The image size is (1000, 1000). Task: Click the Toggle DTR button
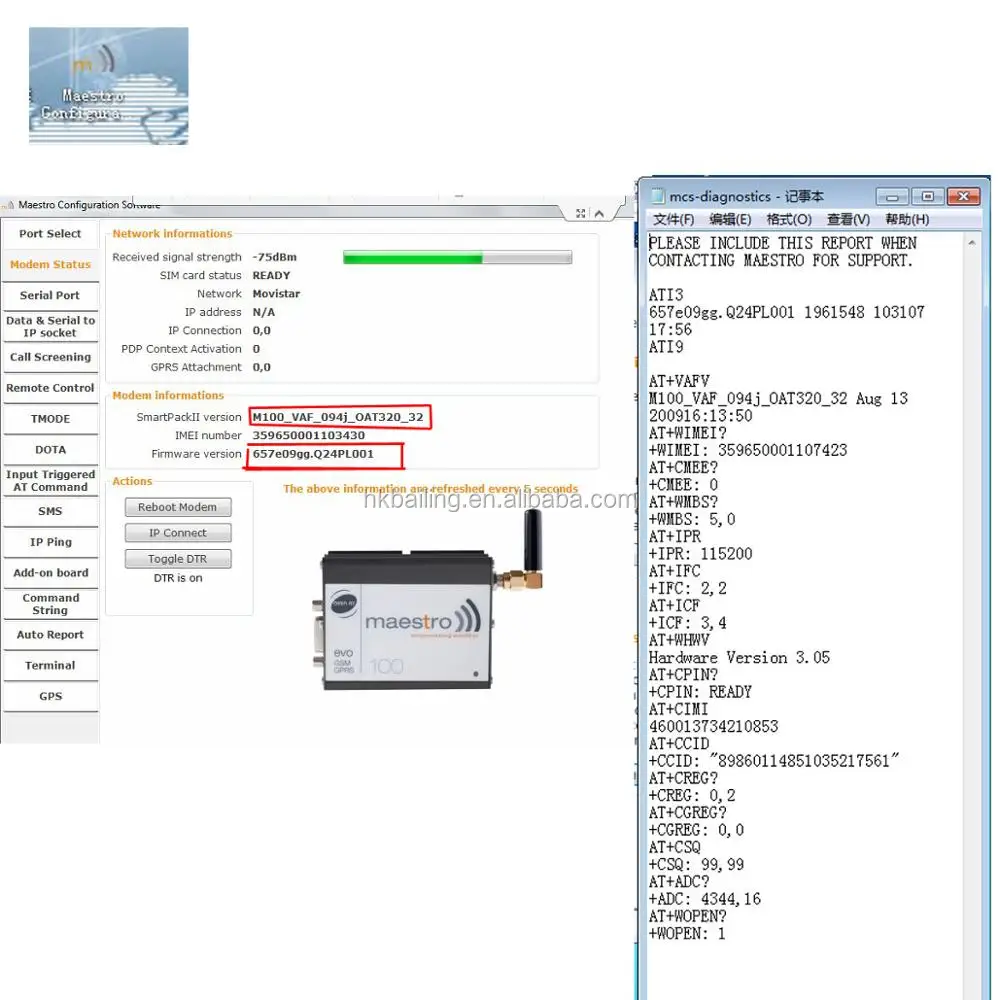(178, 559)
